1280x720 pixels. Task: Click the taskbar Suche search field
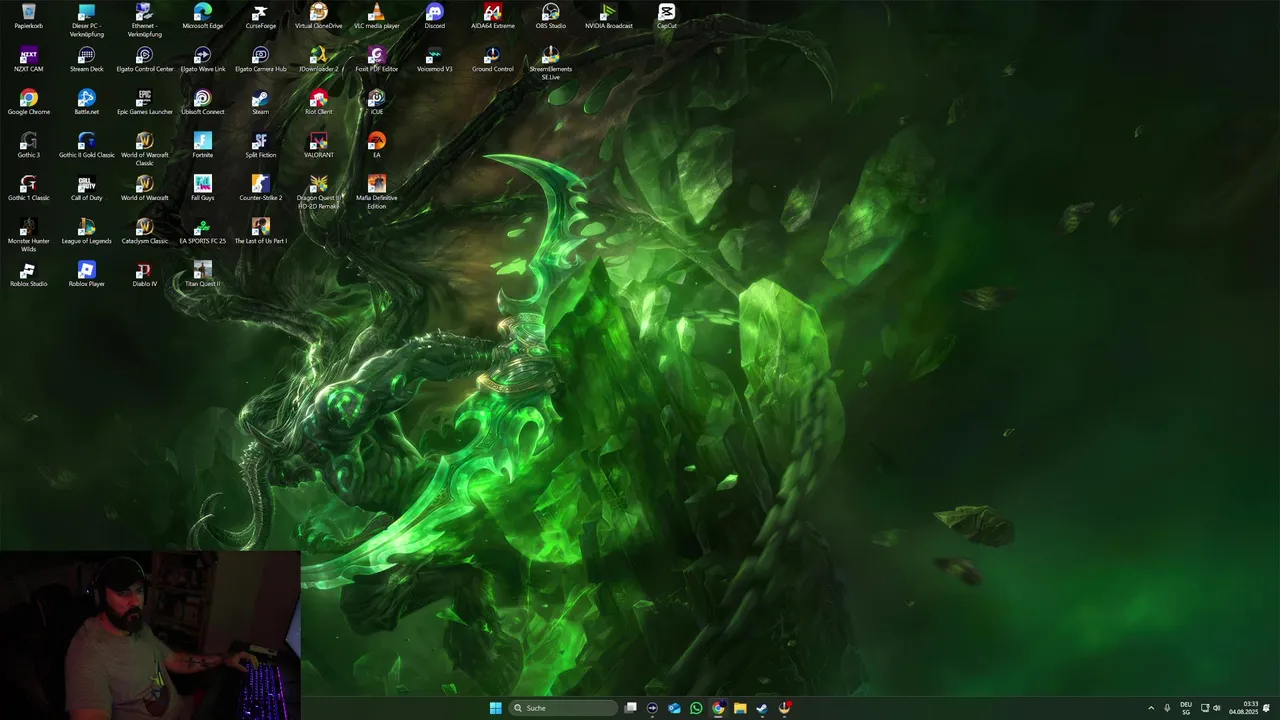[563, 708]
